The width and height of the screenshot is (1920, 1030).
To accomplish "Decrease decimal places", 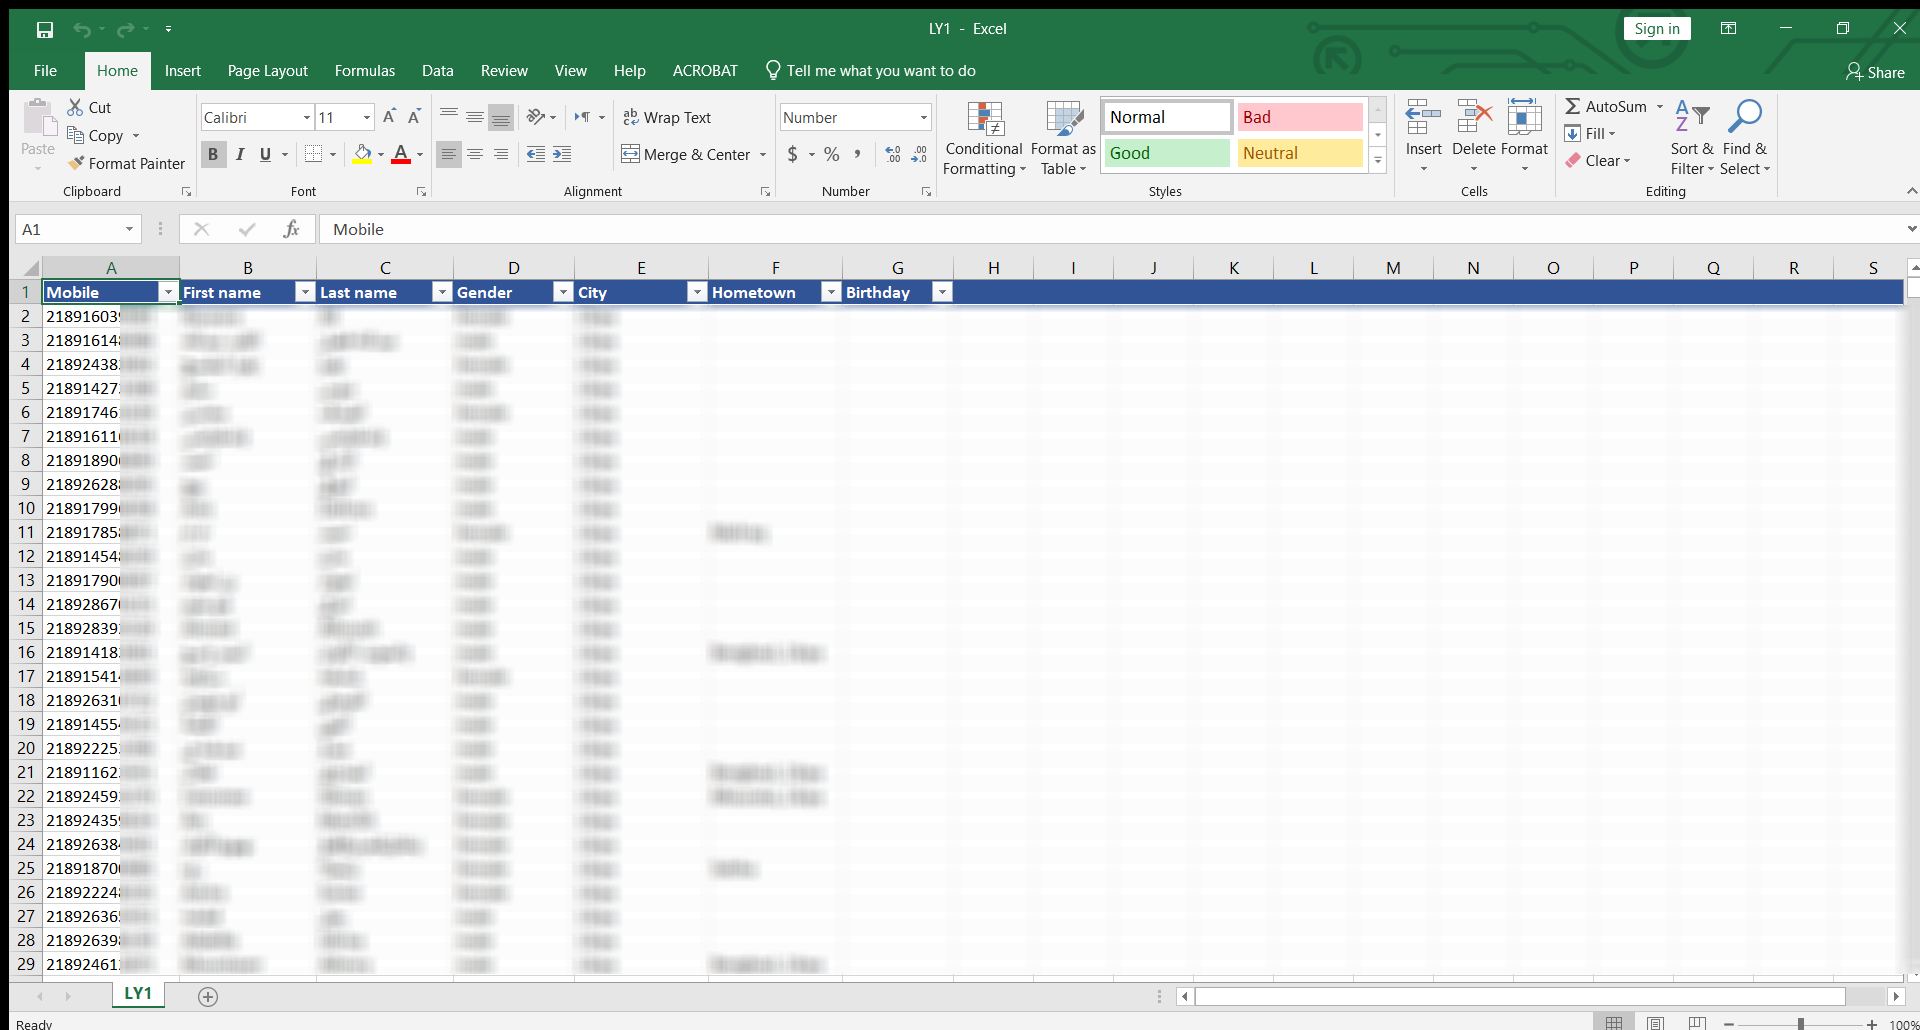I will [919, 154].
